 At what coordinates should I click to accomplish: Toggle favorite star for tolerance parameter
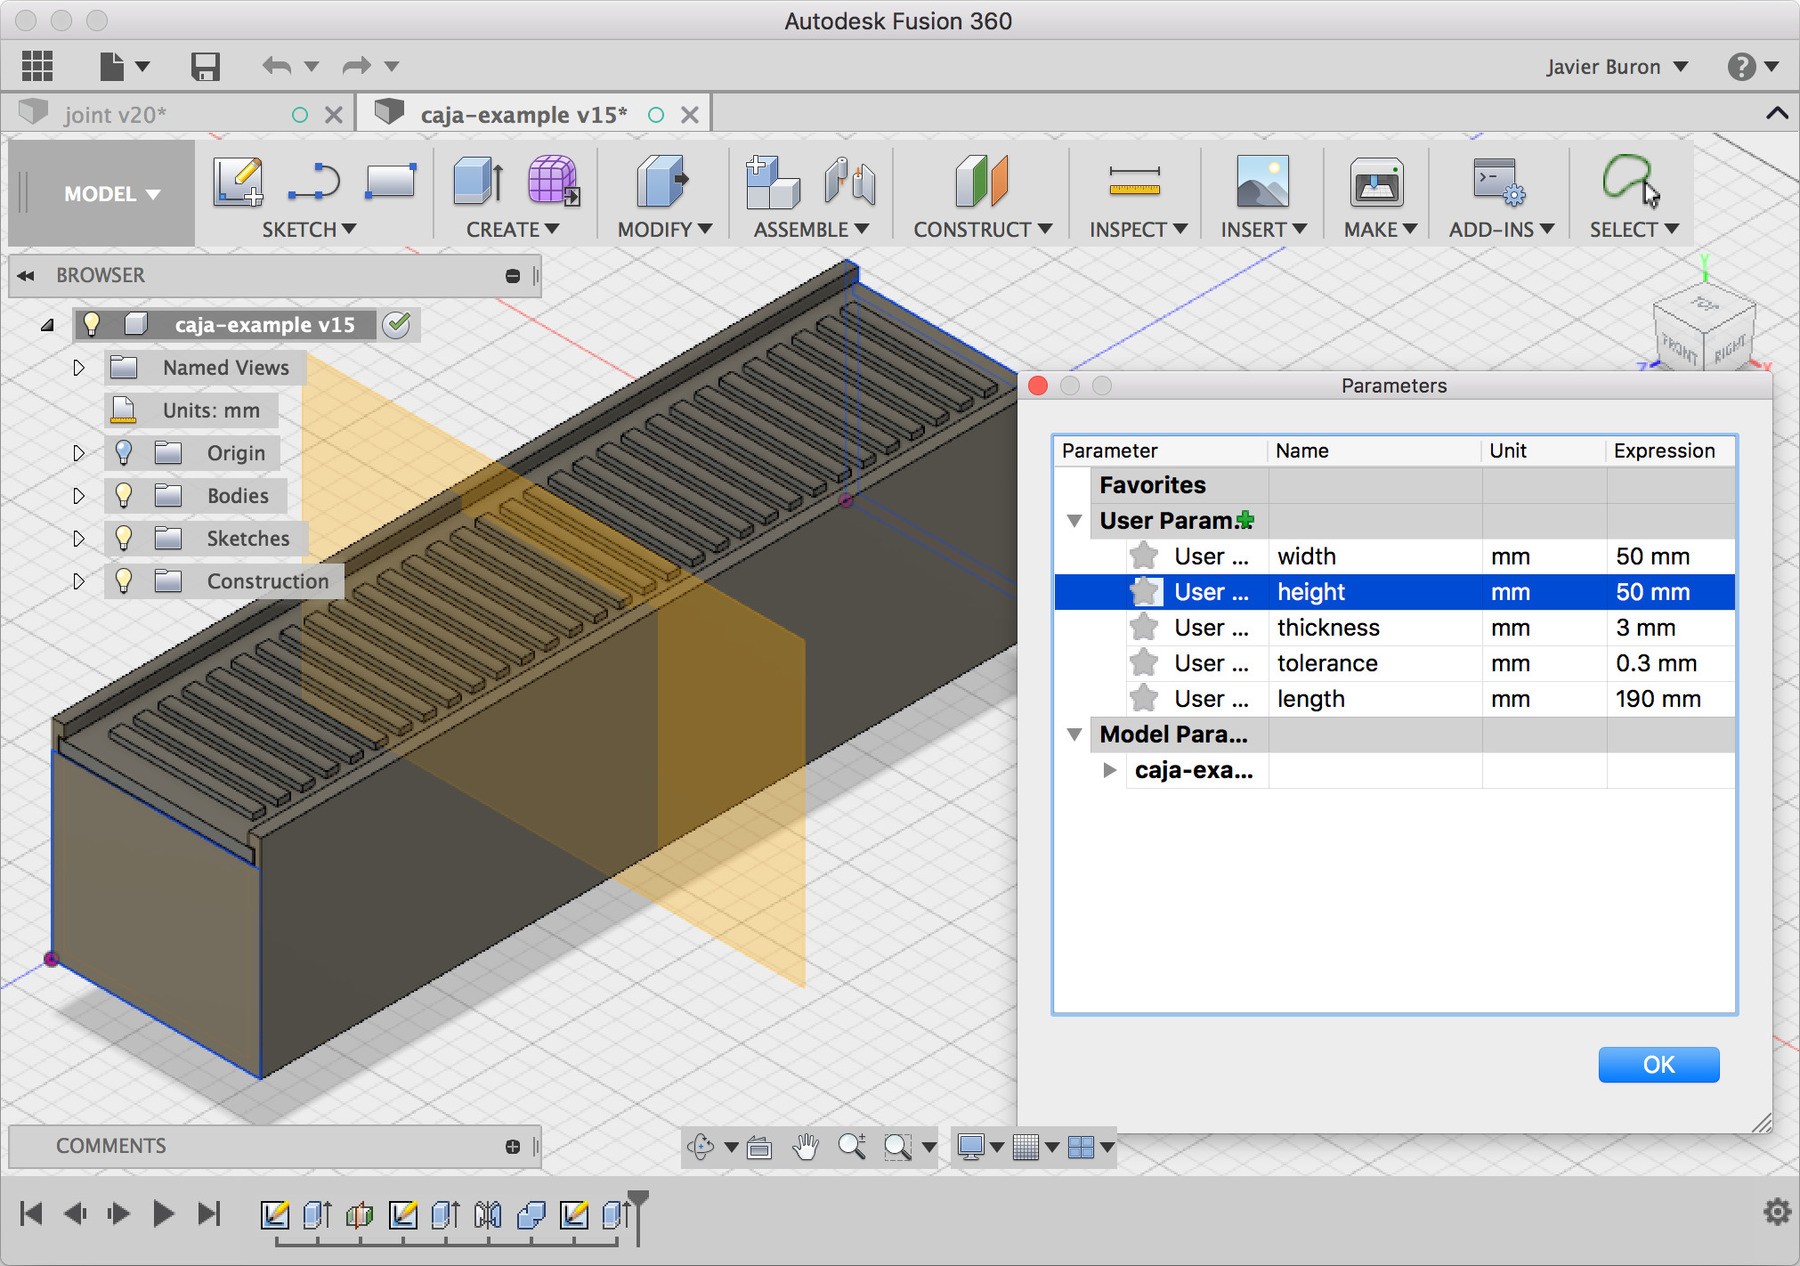point(1144,663)
